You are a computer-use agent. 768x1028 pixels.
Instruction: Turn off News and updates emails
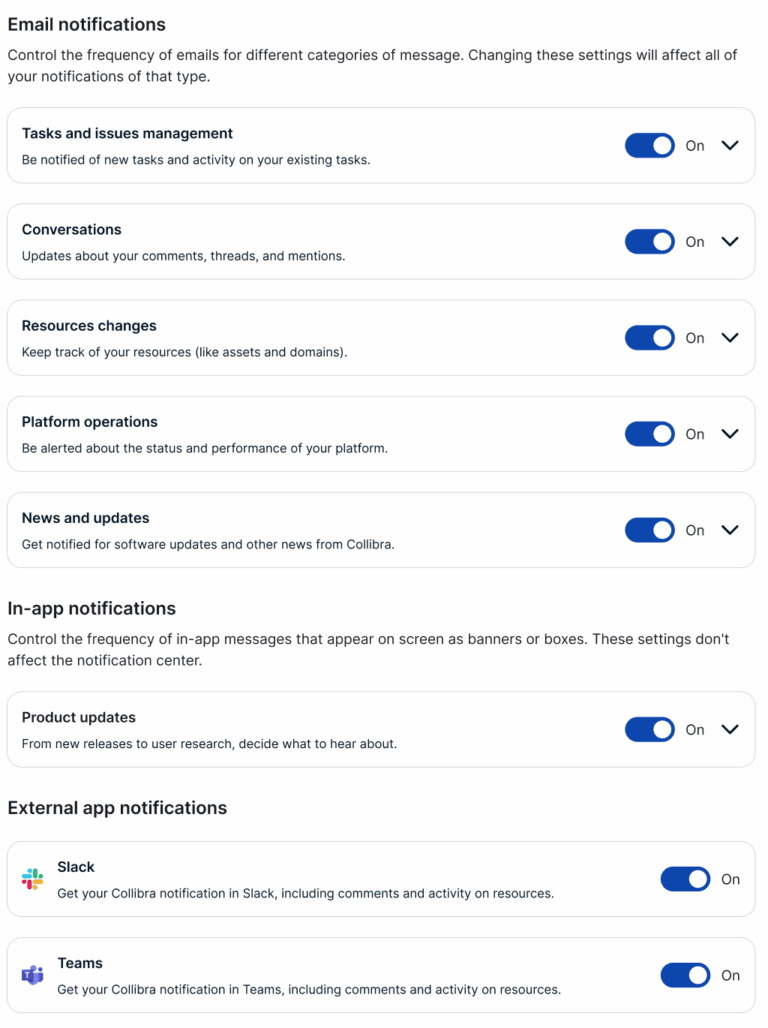pyautogui.click(x=649, y=529)
